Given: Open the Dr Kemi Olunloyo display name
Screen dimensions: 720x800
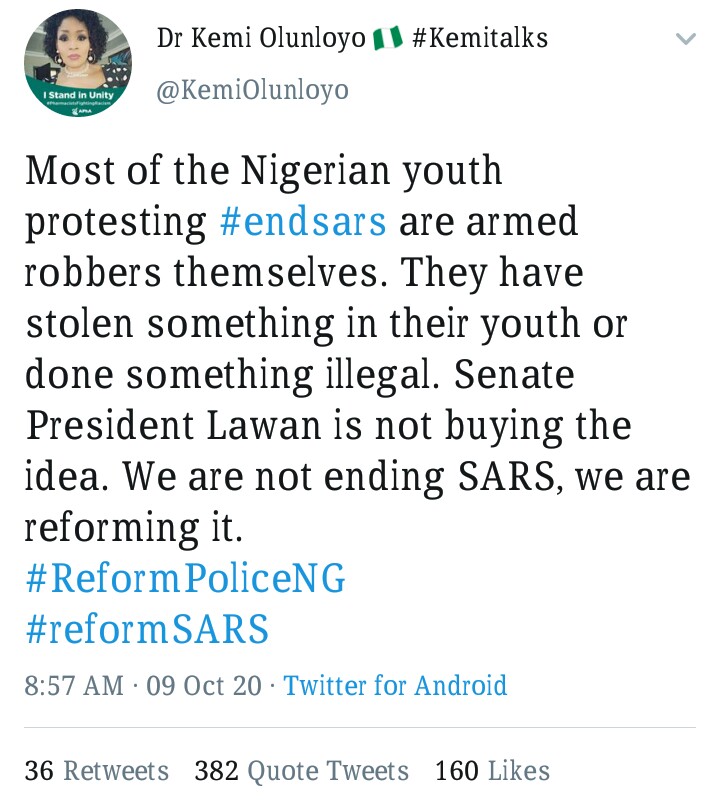Looking at the screenshot, I should click(260, 39).
